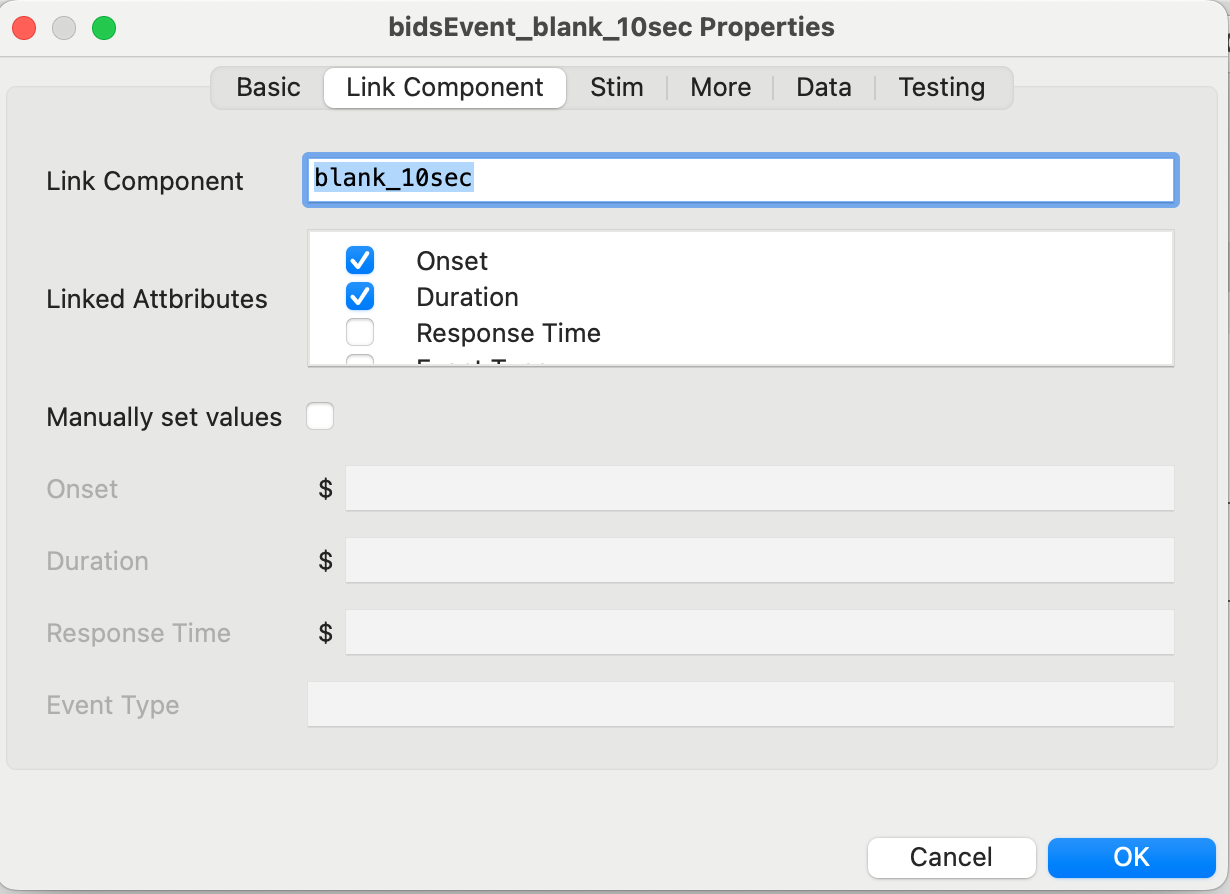Uncheck the Onset linked attribute

tap(360, 261)
